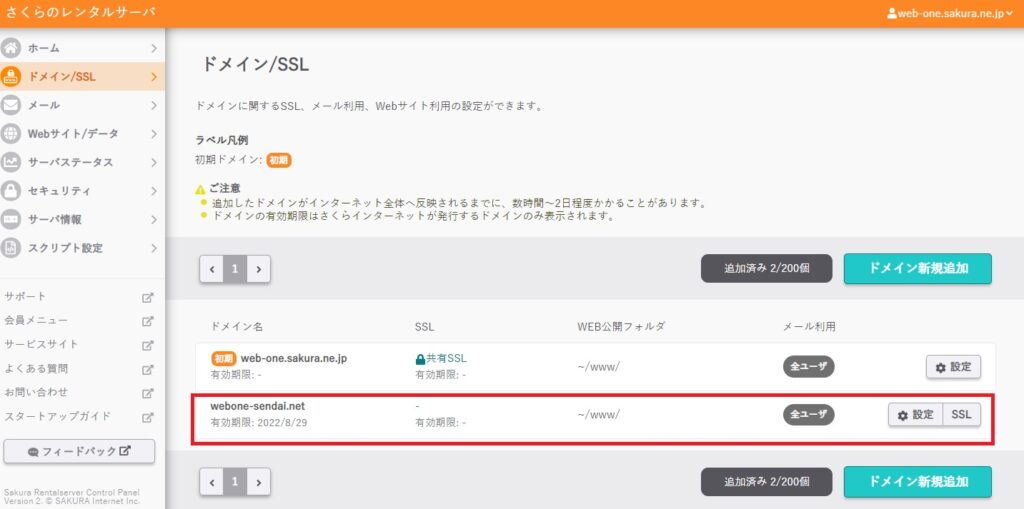Click the webone-sendai.net domain name
Screen dimensions: 1024x509
pos(257,406)
